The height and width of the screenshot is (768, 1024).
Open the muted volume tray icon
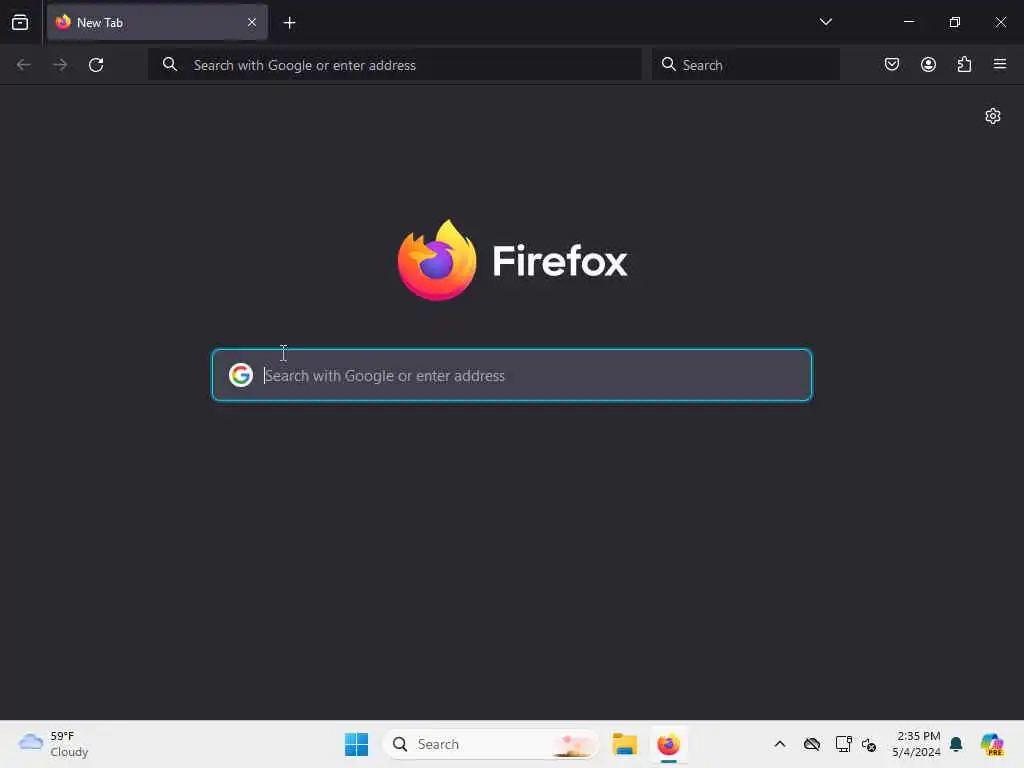[x=869, y=744]
